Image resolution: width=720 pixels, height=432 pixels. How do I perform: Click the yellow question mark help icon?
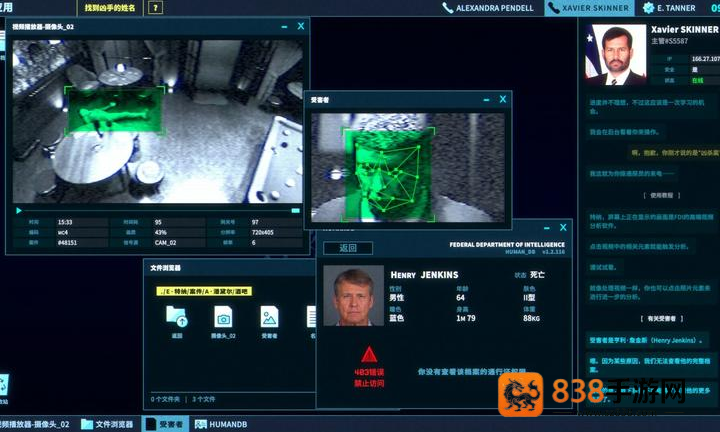tap(155, 8)
